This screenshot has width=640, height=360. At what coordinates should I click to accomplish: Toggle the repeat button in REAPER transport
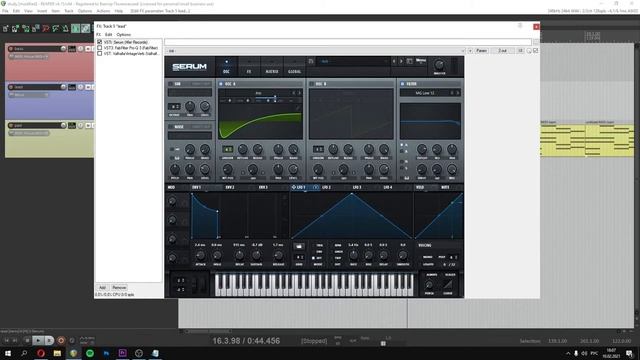(72, 340)
